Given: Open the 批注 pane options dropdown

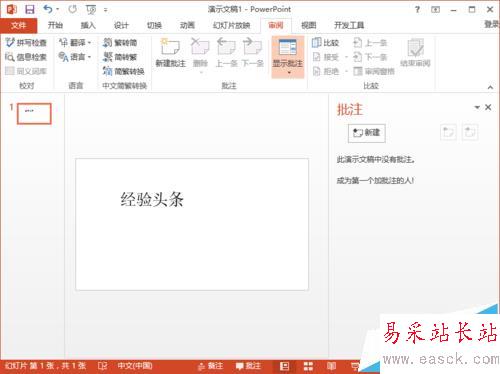Looking at the screenshot, I should click(477, 107).
